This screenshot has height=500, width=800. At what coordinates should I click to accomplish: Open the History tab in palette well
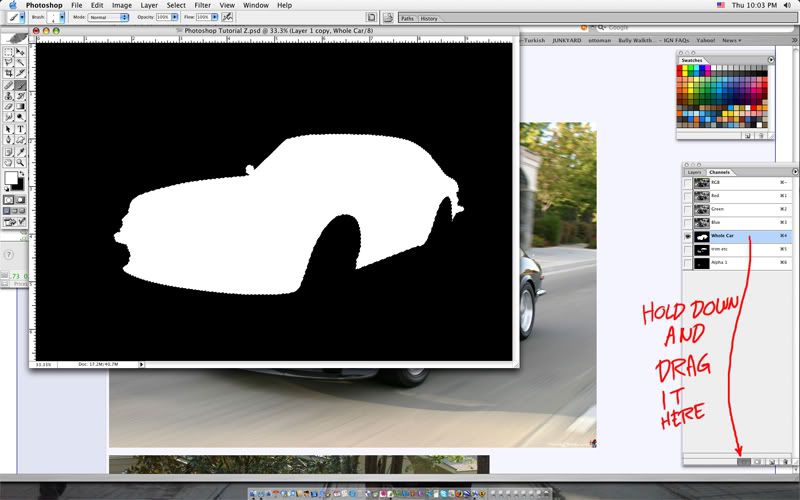coord(428,18)
